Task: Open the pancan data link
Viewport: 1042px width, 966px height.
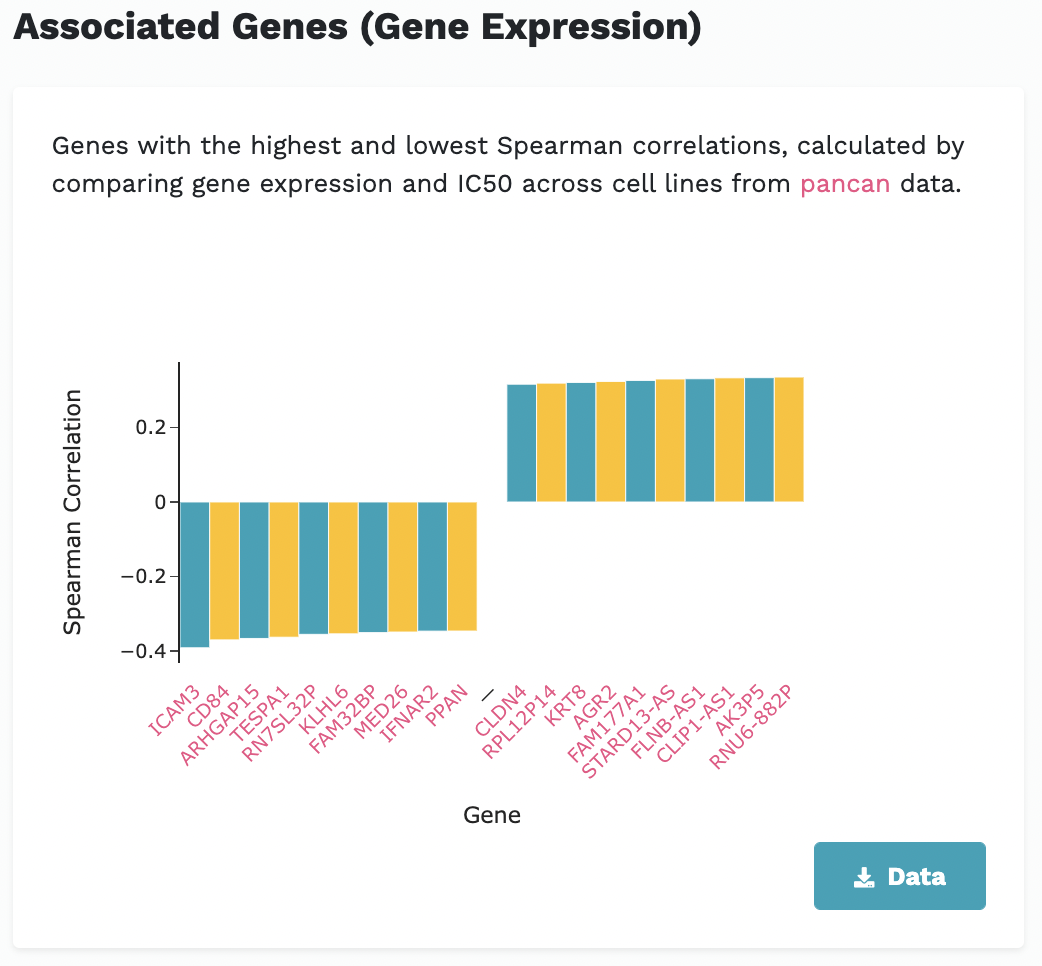Action: (845, 185)
